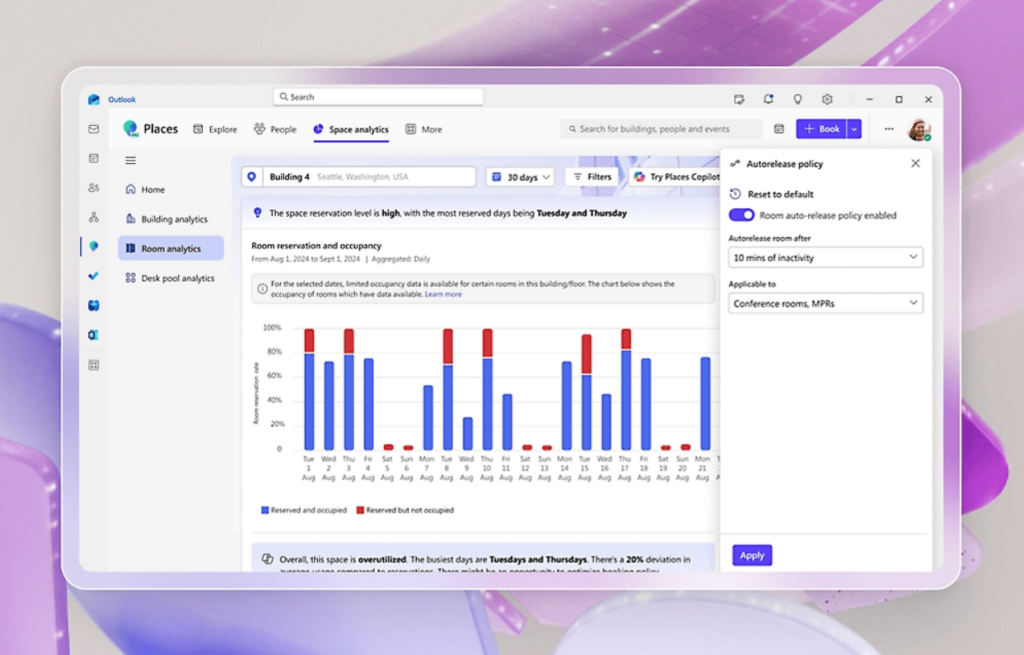The image size is (1024, 655).
Task: Click the Outlook title label
Action: coord(122,99)
